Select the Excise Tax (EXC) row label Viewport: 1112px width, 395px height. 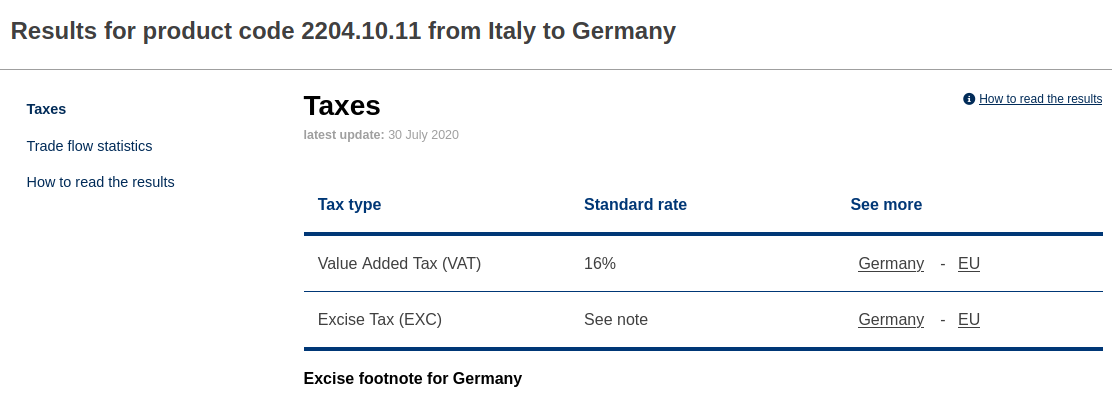[x=379, y=320]
